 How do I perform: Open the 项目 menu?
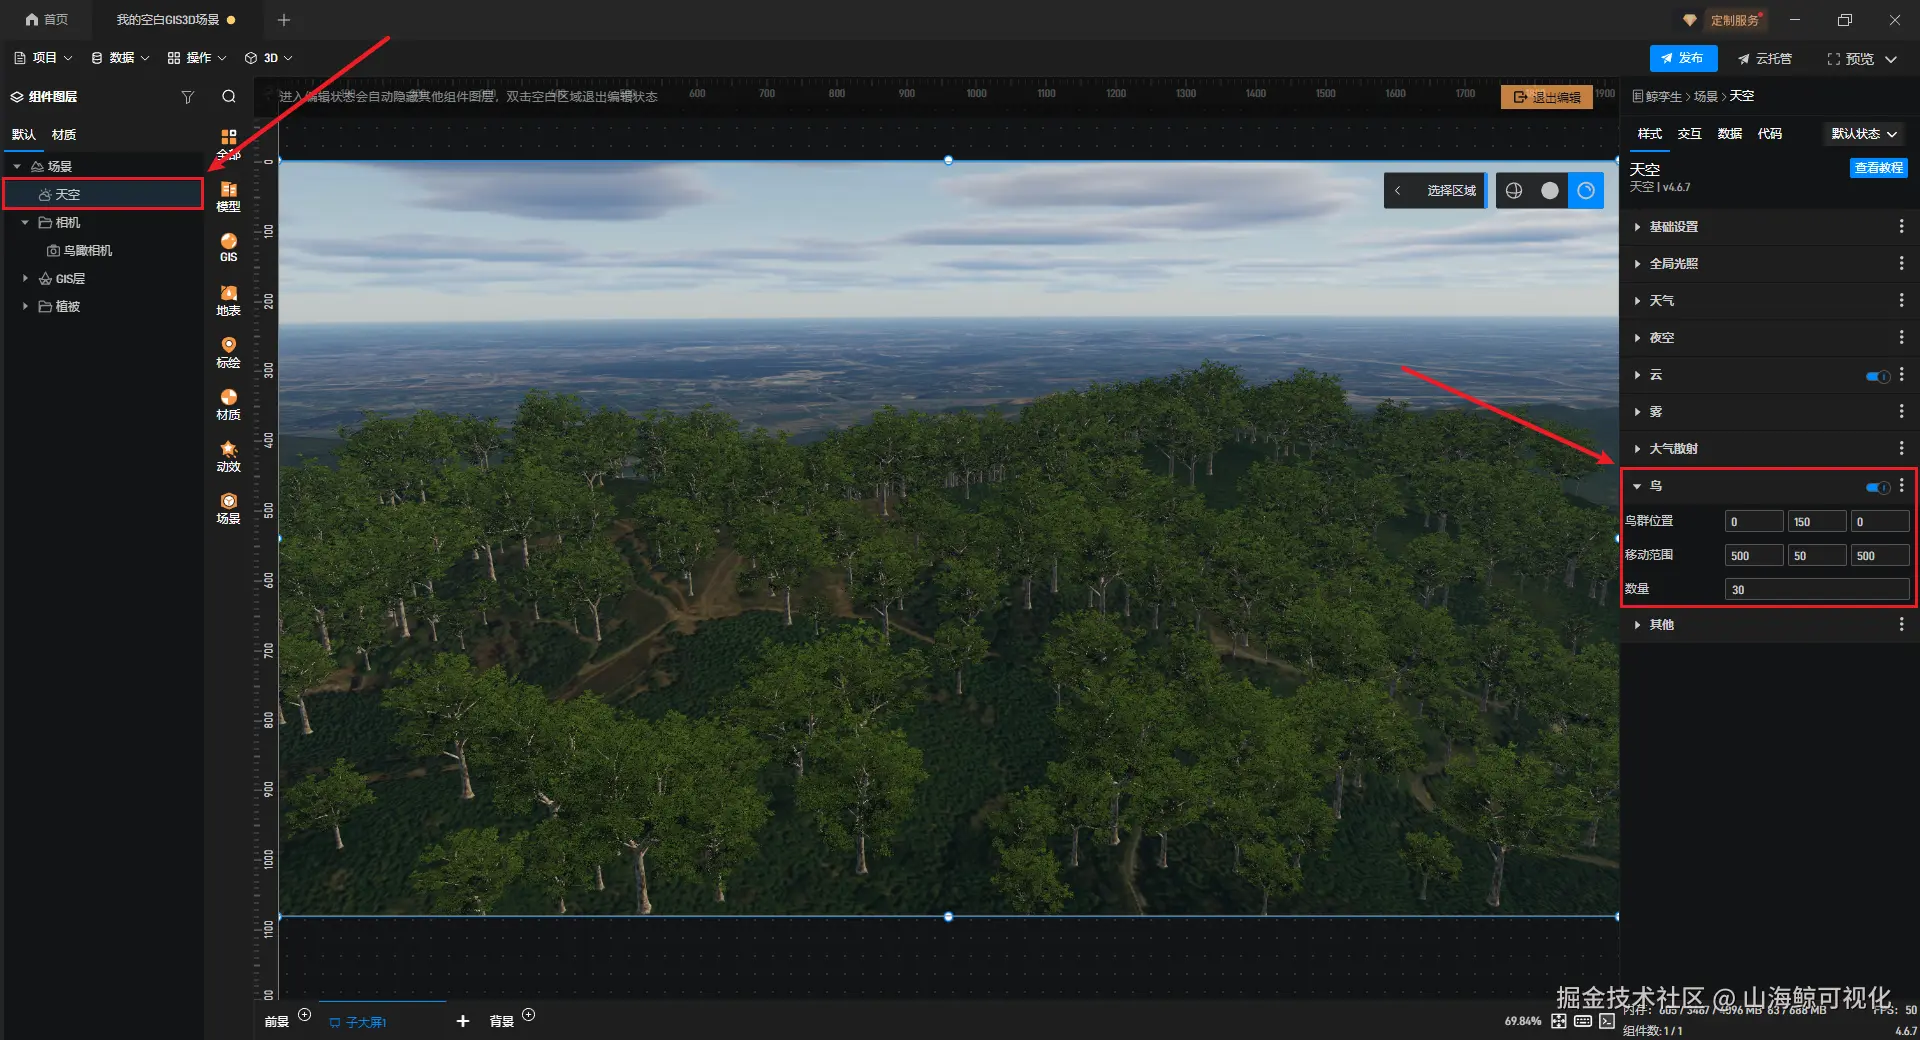[44, 58]
